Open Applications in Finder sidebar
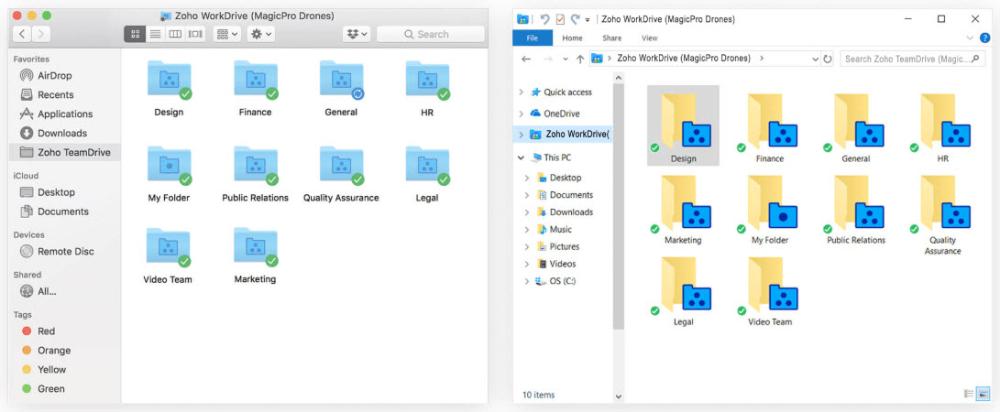 56,114
